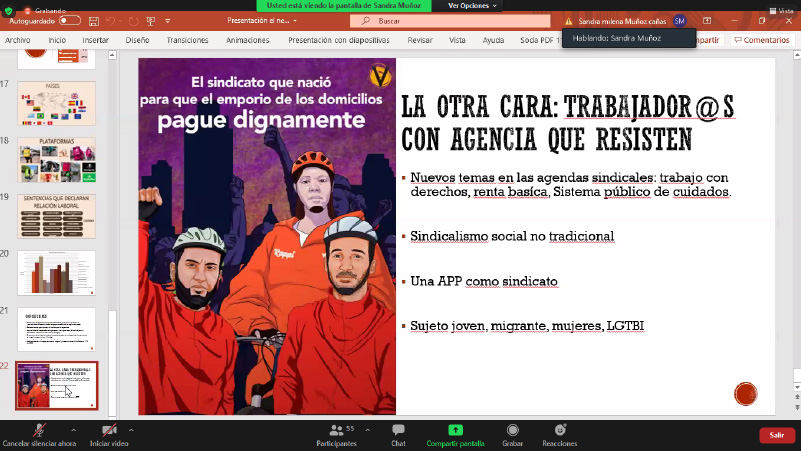Screen dimensions: 801x451
Task: Click the poster illustration on the slide
Action: point(267,236)
